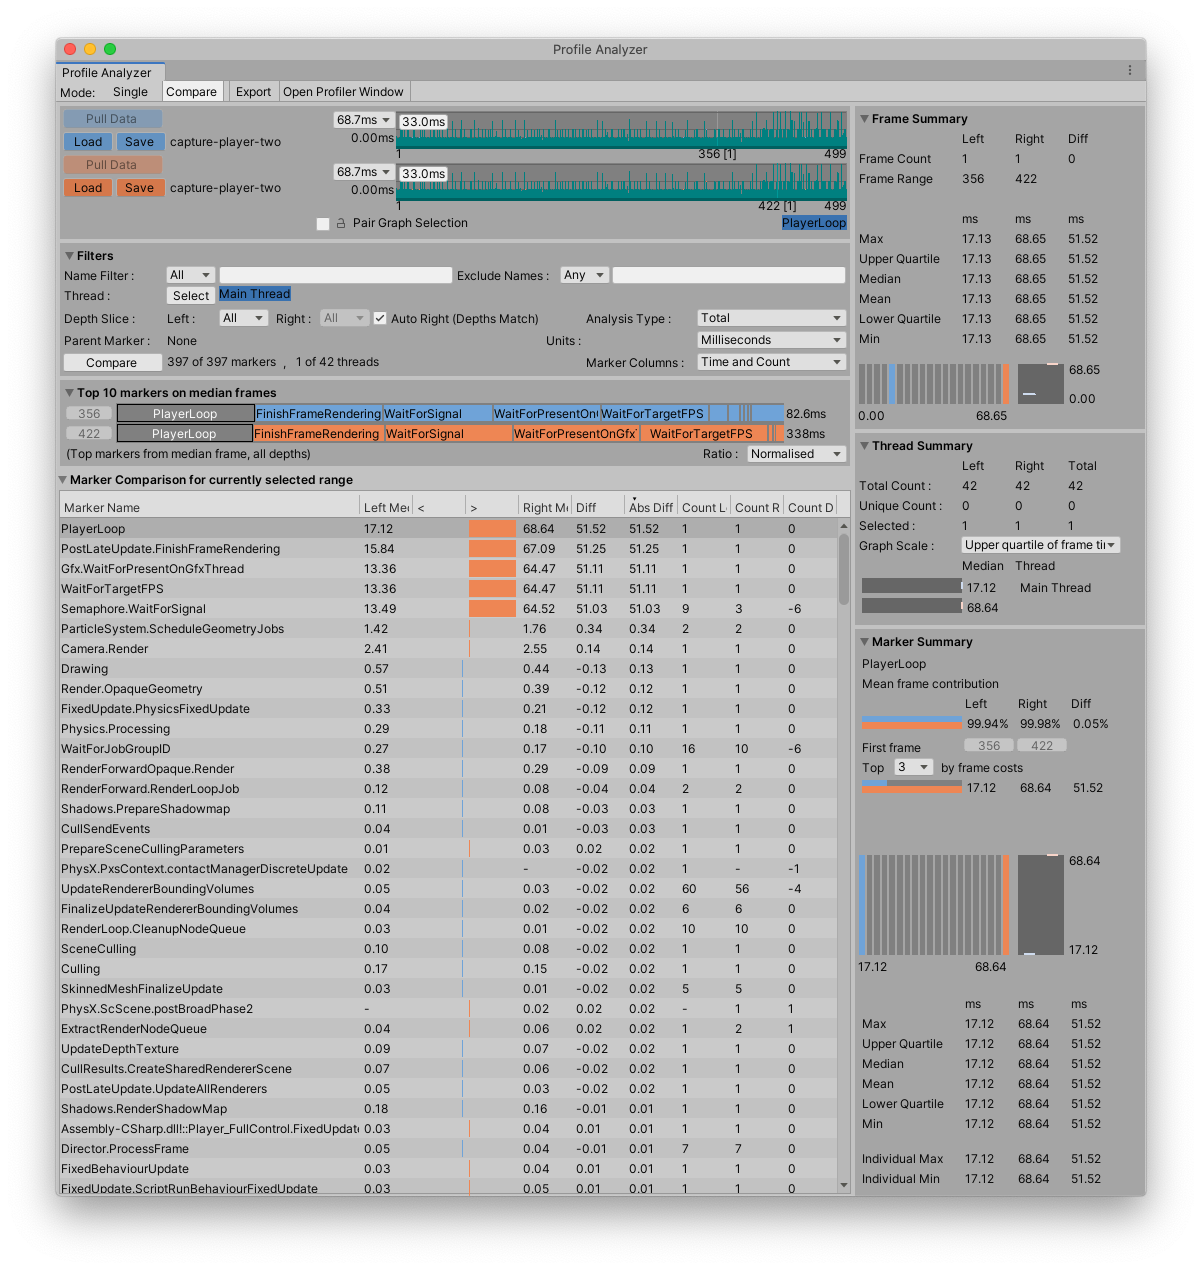Viewport: 1202px width, 1270px height.
Task: Open the Analysis Type dropdown
Action: coord(771,318)
